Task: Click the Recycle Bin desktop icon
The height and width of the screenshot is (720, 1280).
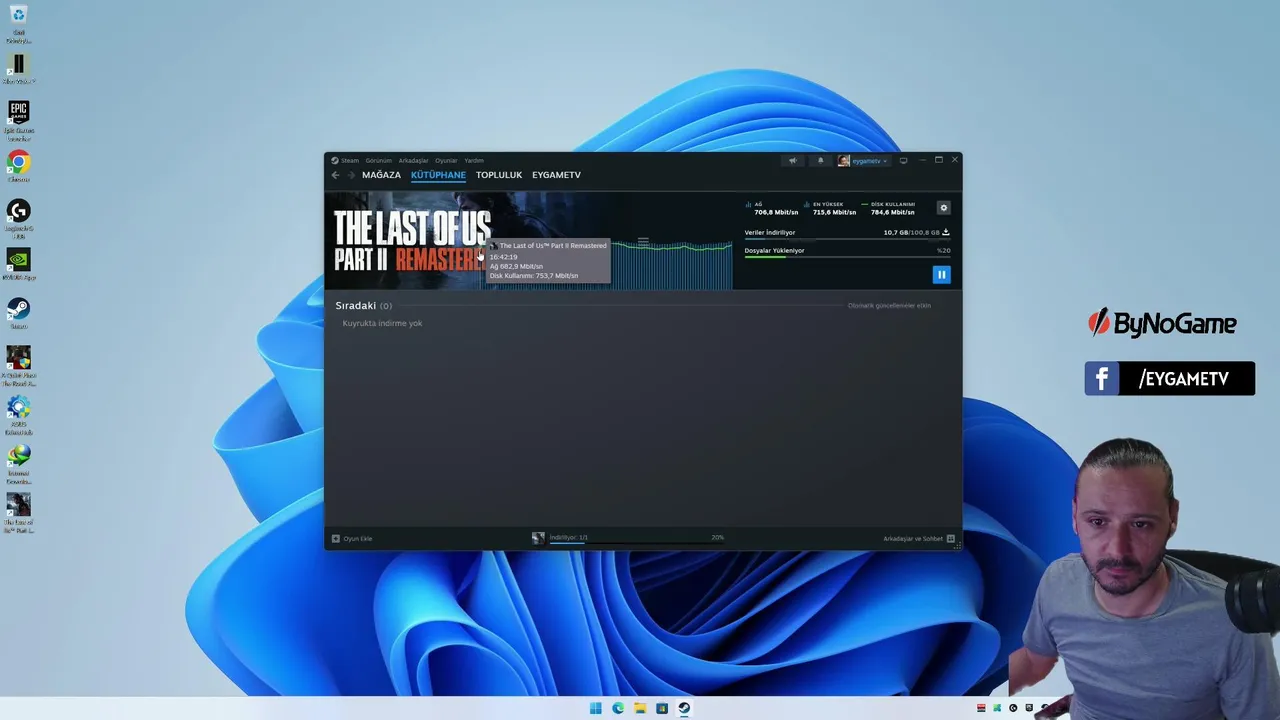Action: click(x=18, y=24)
